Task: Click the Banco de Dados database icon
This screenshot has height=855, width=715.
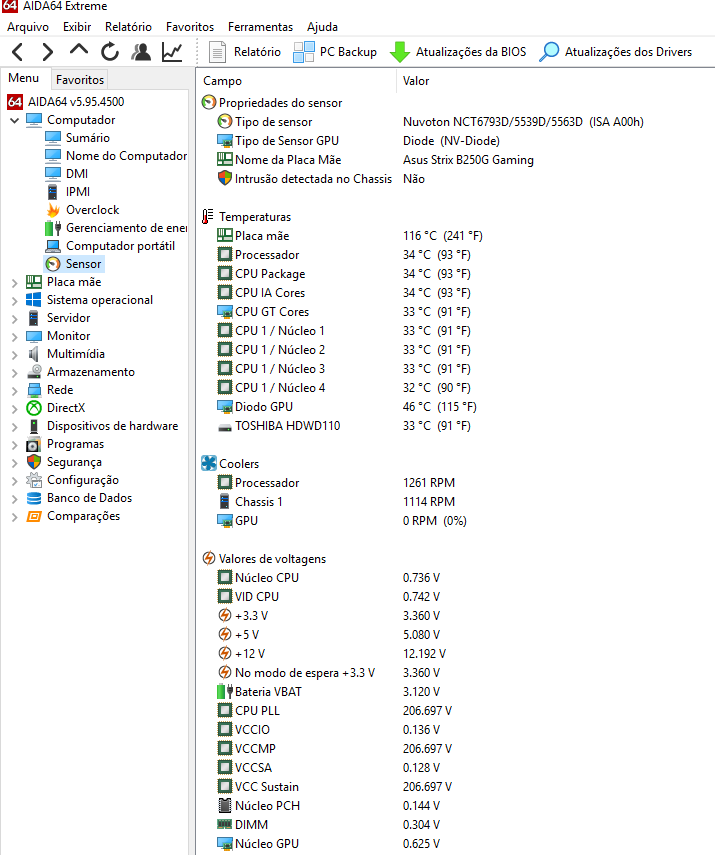Action: click(x=34, y=498)
